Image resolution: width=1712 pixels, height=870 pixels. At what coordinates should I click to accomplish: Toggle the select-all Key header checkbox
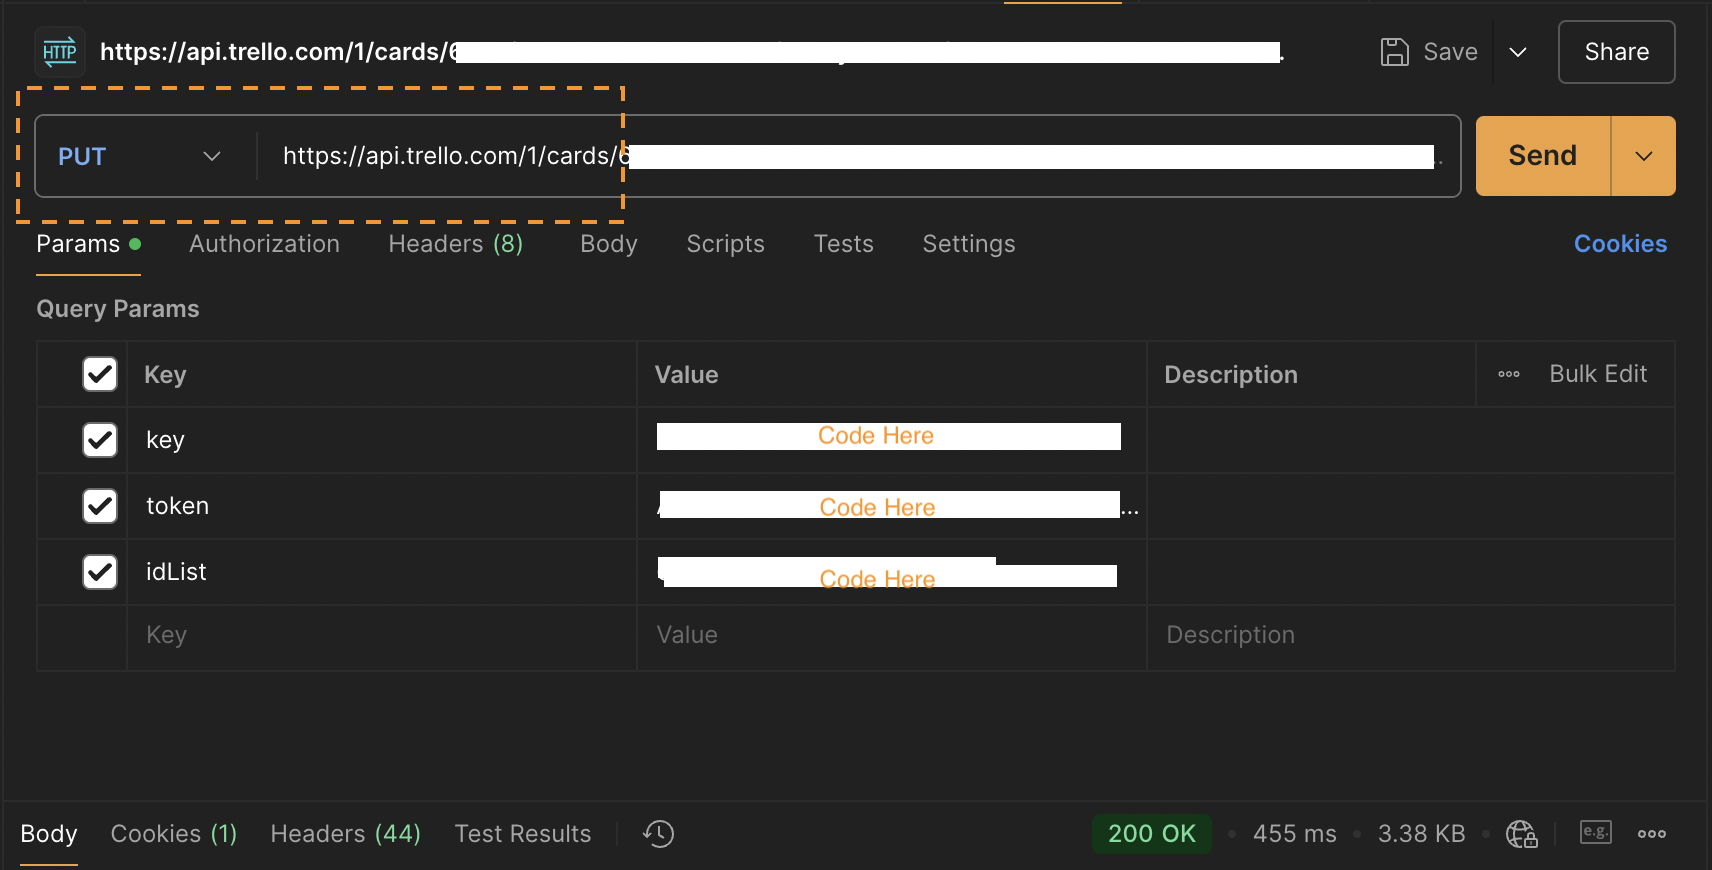pyautogui.click(x=100, y=374)
